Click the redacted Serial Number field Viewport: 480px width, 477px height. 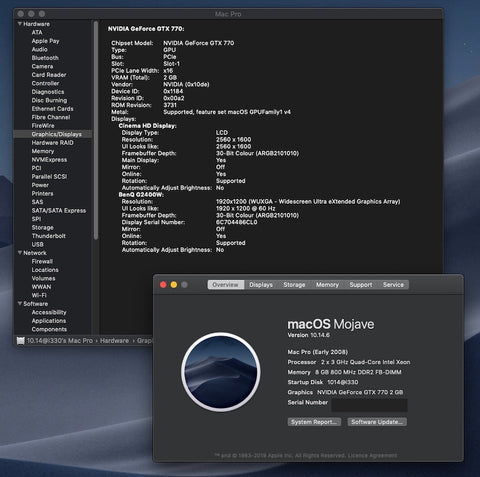(x=369, y=405)
